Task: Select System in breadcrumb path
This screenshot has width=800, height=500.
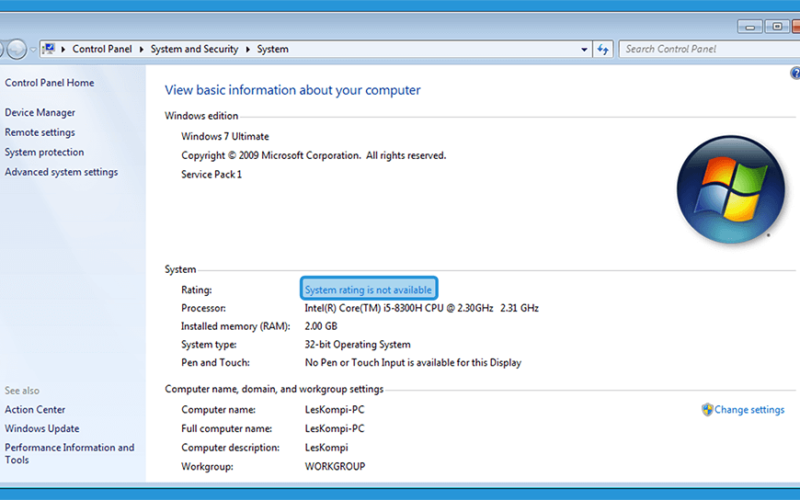Action: coord(272,49)
